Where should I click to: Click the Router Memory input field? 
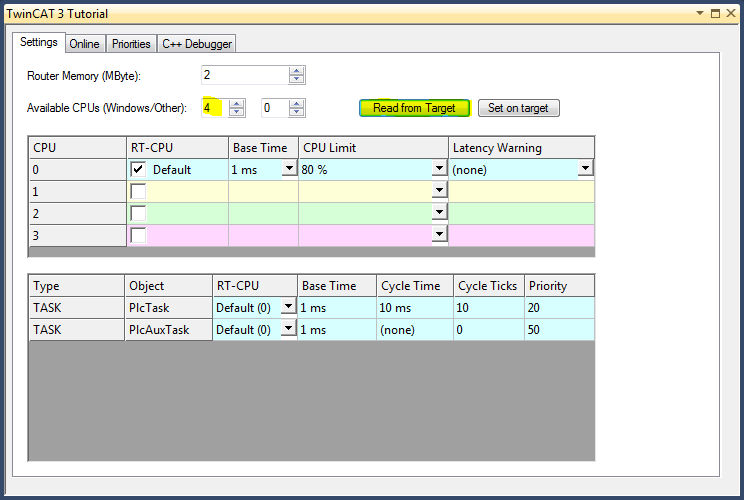tap(245, 75)
